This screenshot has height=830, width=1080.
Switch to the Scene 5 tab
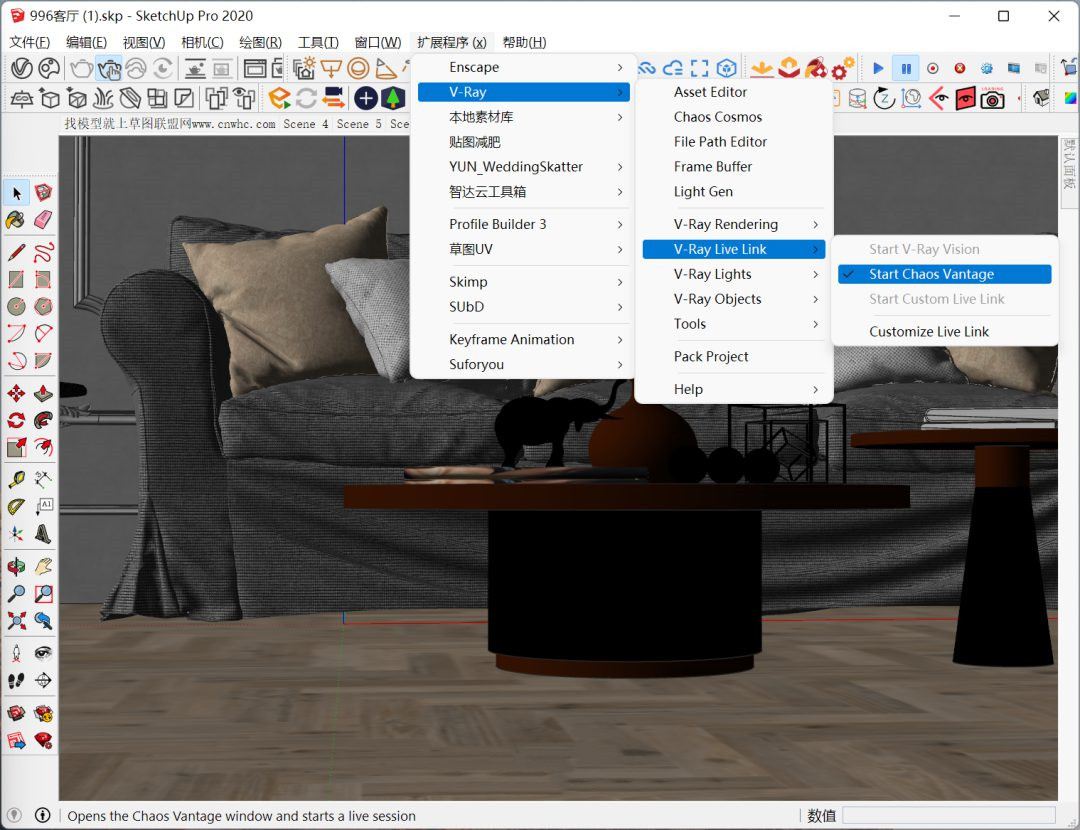tap(359, 124)
